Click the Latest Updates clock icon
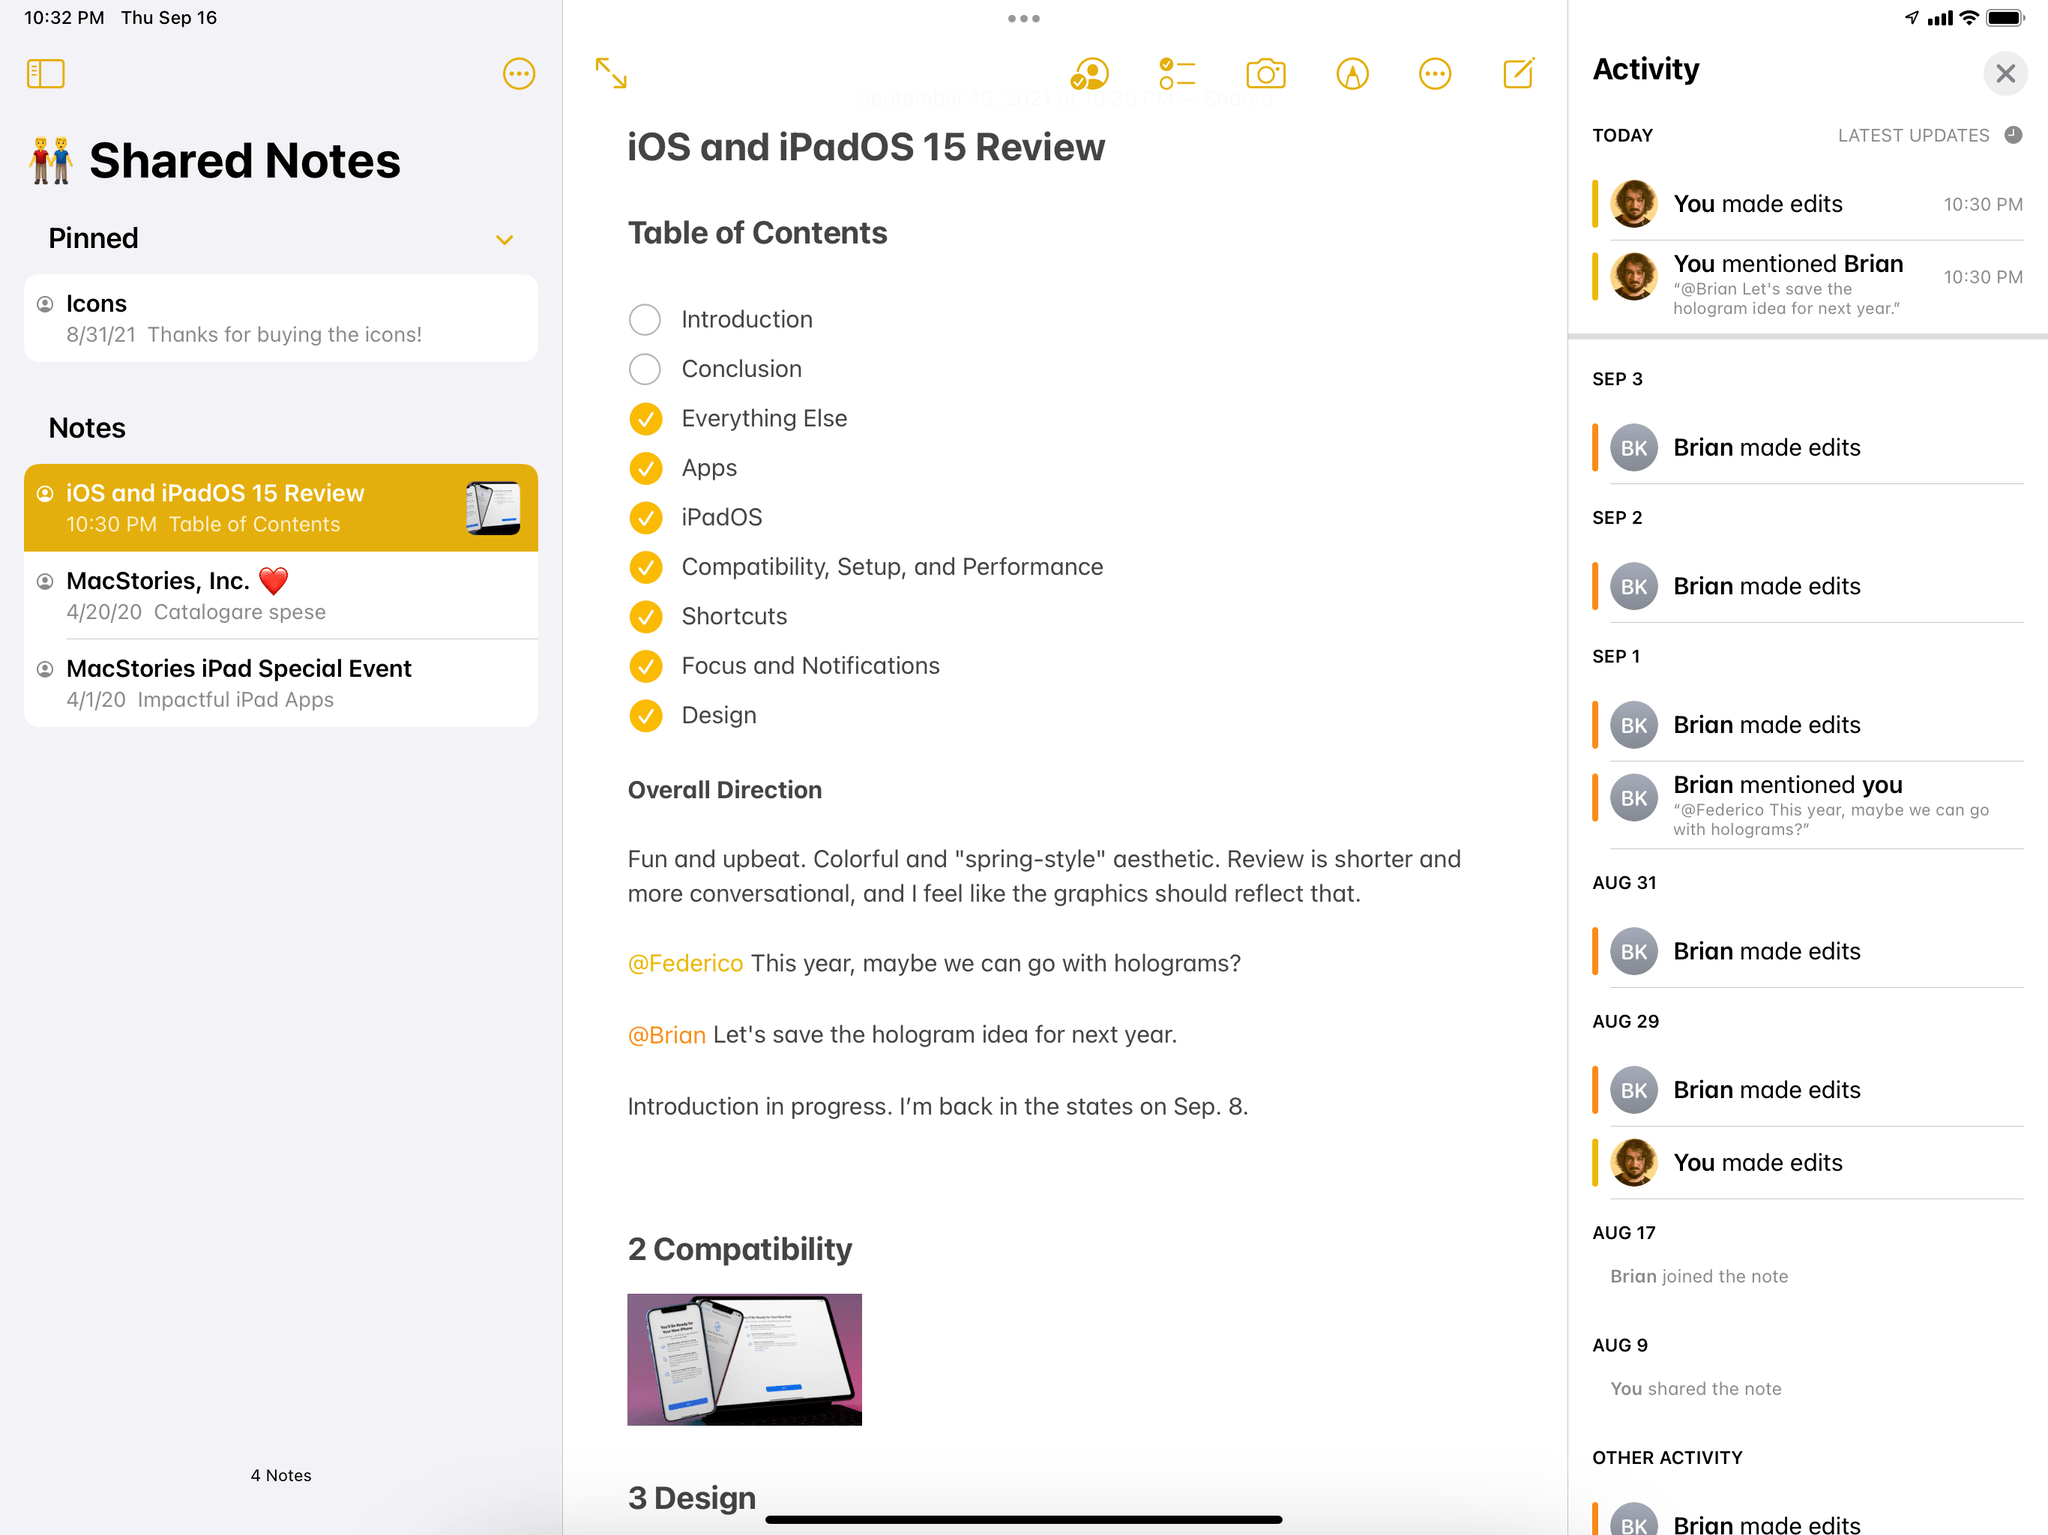 pos(2013,135)
